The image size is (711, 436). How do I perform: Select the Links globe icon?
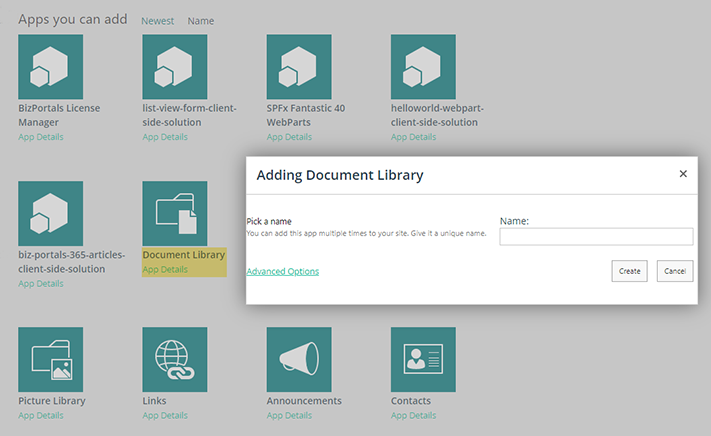(x=175, y=359)
